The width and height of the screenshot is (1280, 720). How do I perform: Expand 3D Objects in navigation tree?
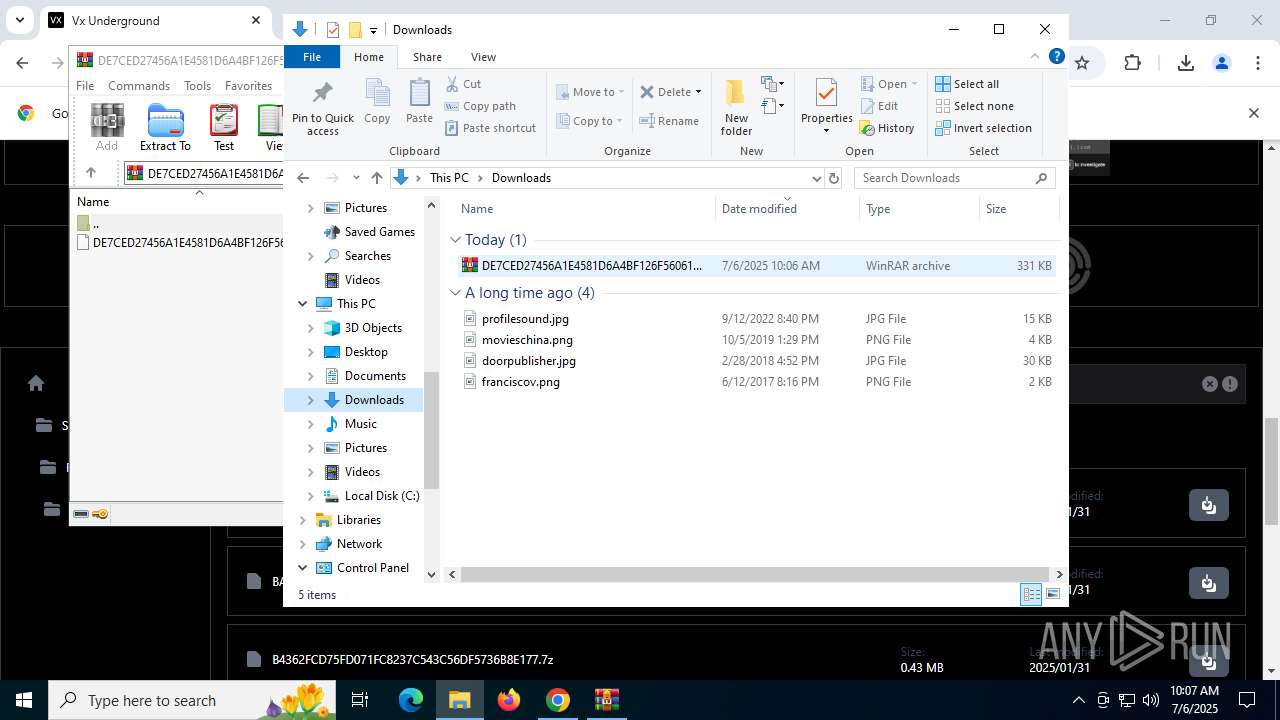point(310,328)
